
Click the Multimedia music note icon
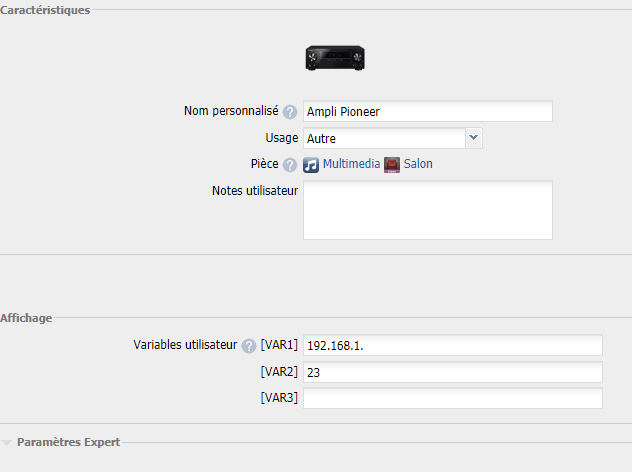point(311,165)
